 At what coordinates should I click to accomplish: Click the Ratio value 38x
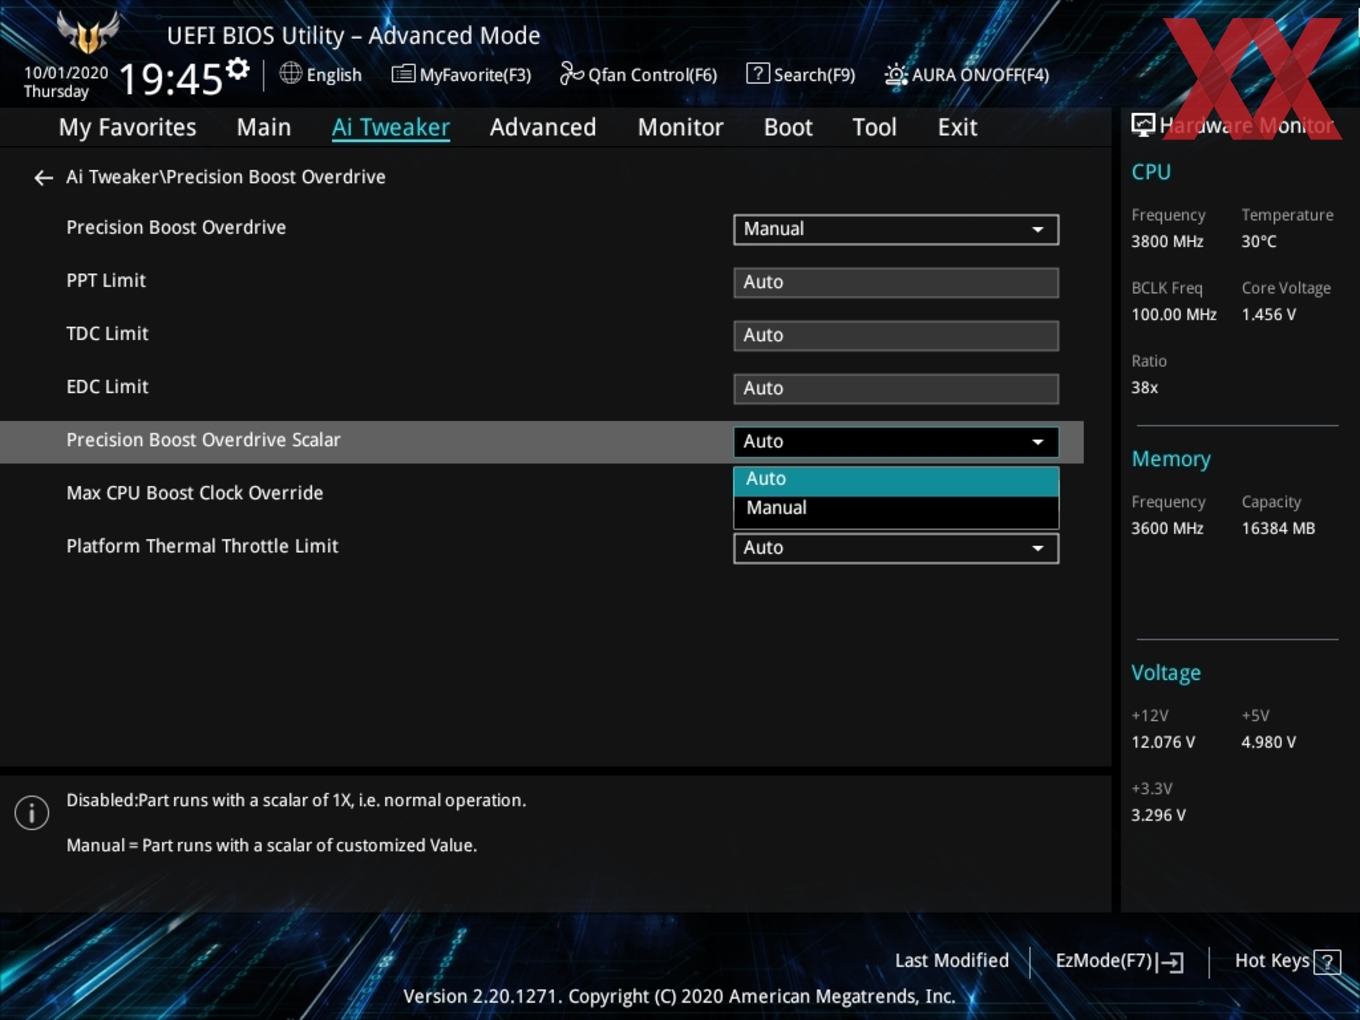[x=1144, y=388]
